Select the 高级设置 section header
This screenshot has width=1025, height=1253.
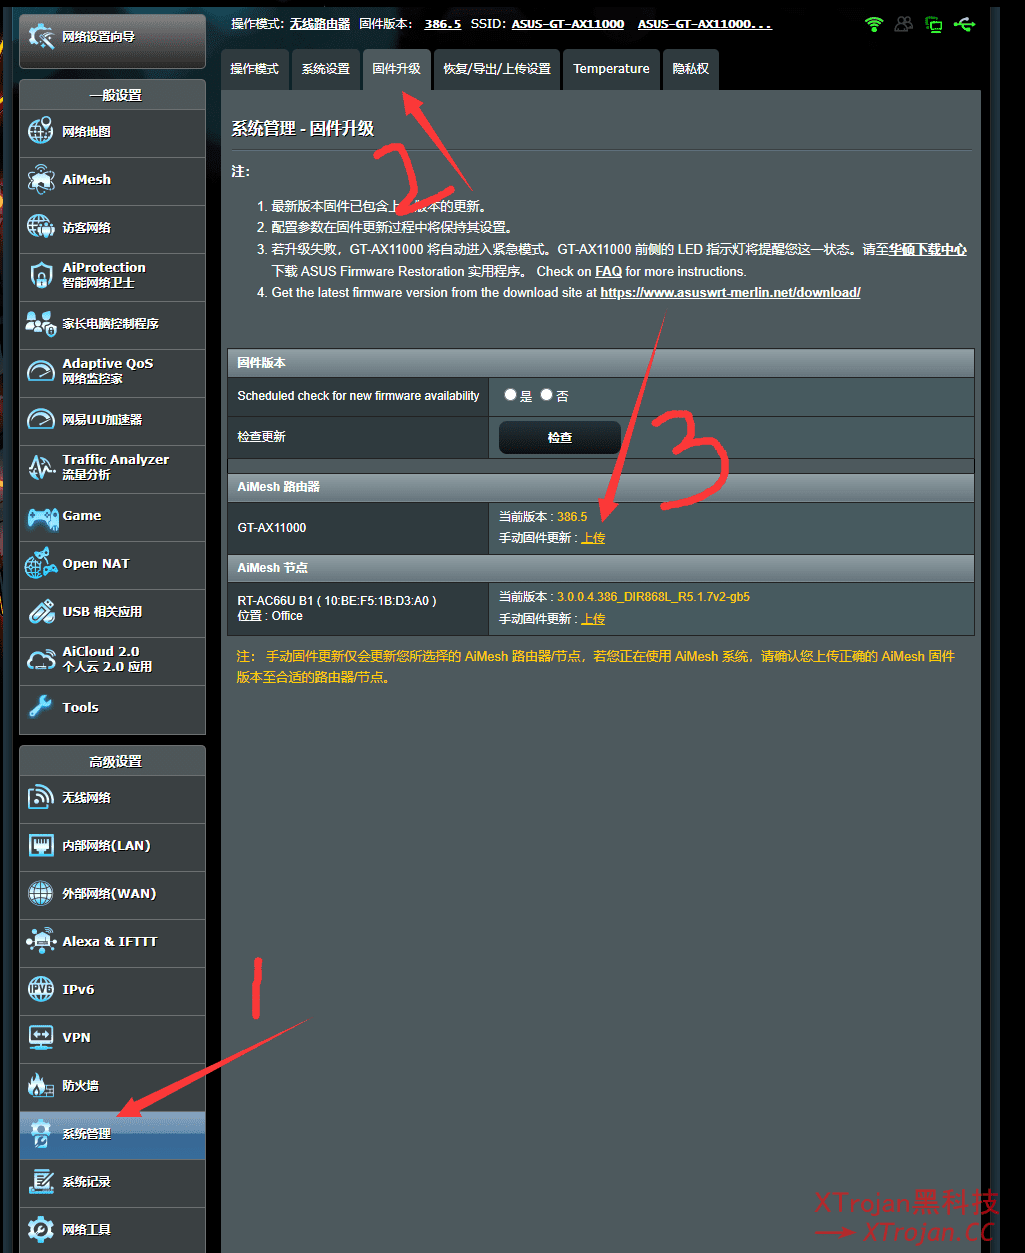[112, 761]
